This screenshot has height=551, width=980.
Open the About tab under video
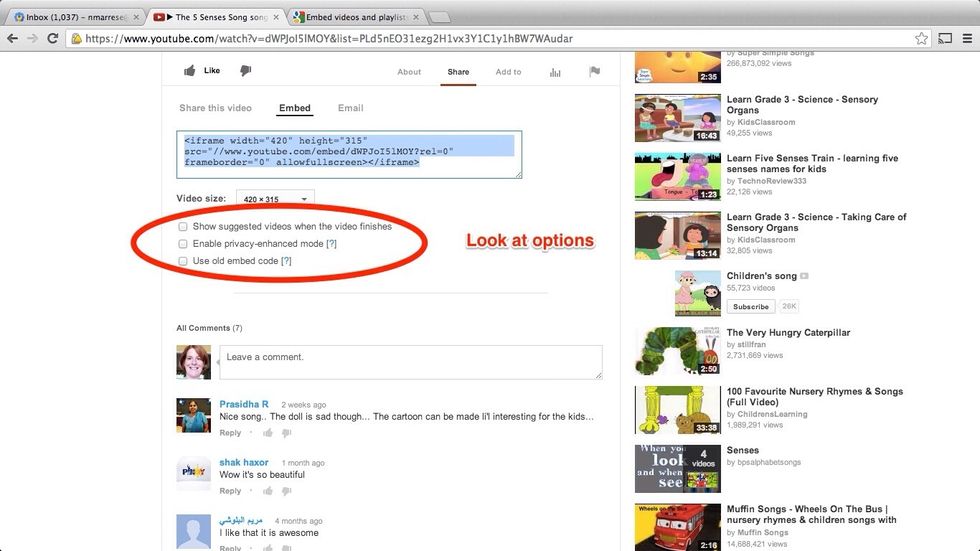point(409,72)
